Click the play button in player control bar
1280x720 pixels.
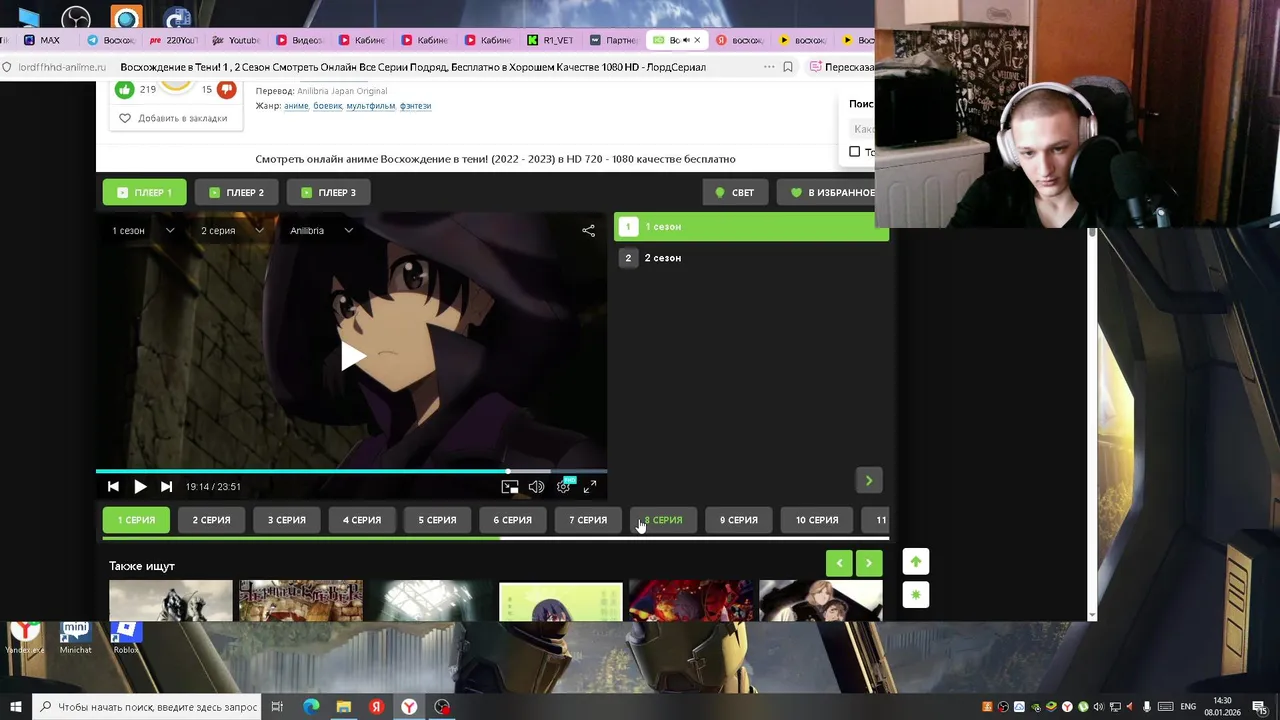[140, 487]
